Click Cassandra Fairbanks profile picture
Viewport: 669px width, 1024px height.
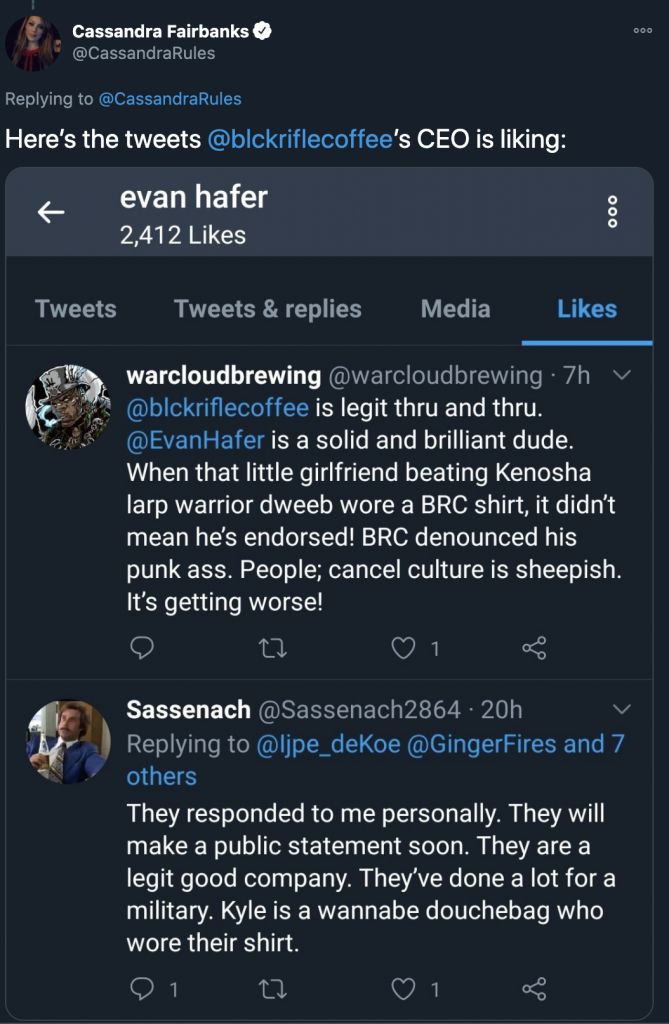pos(33,43)
